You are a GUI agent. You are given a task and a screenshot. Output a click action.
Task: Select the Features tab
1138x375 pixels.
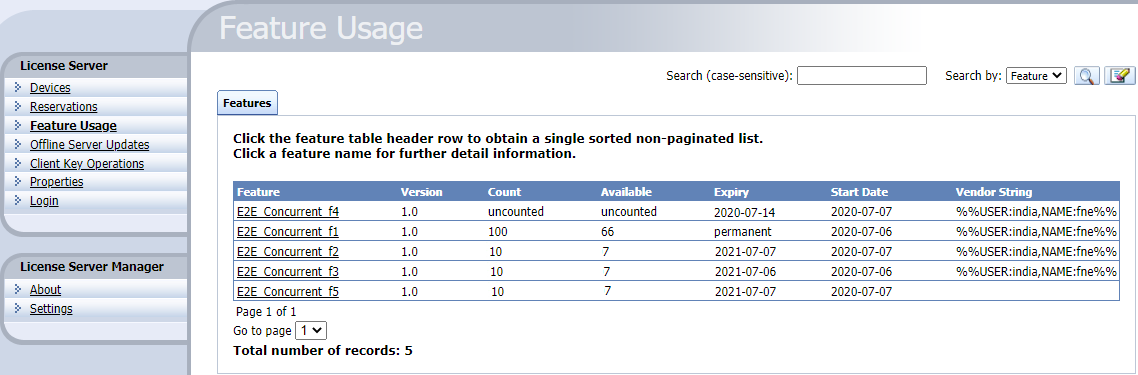click(x=247, y=103)
